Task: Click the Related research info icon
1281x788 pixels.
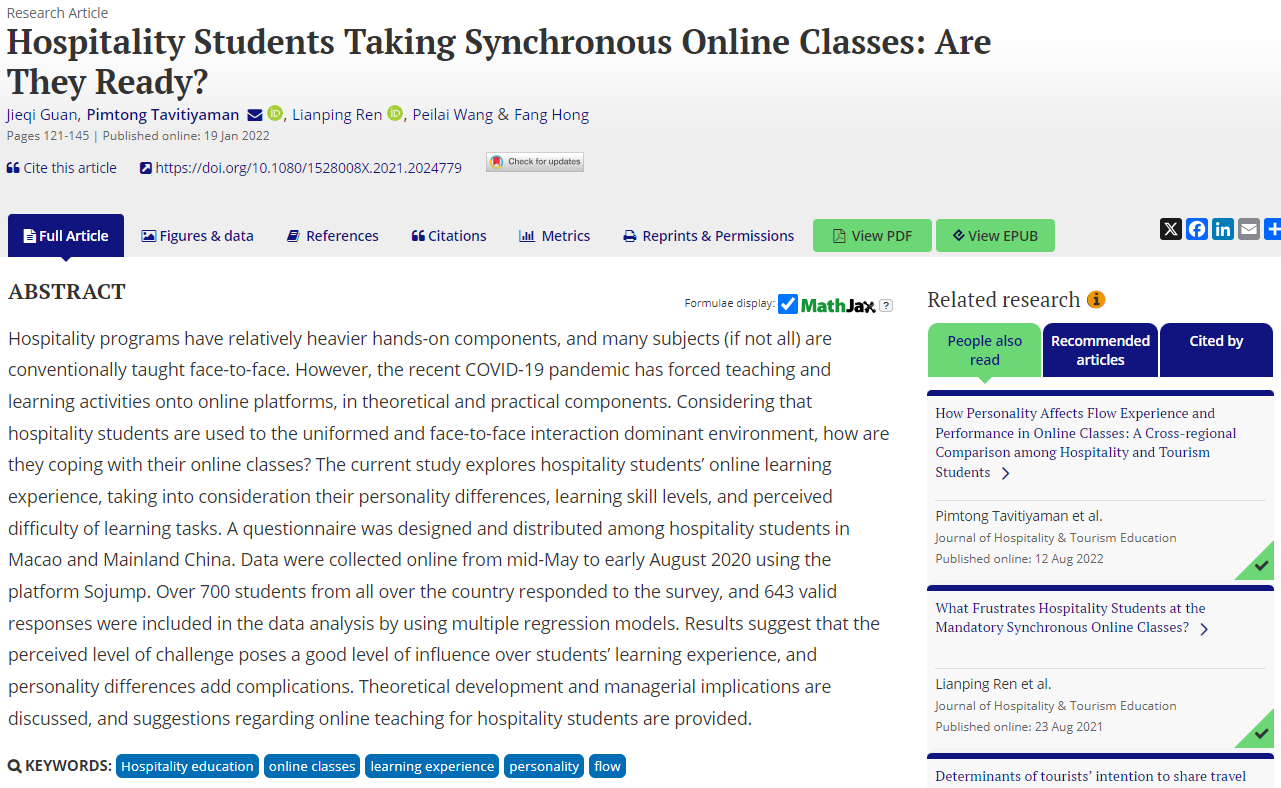Action: pyautogui.click(x=1096, y=300)
